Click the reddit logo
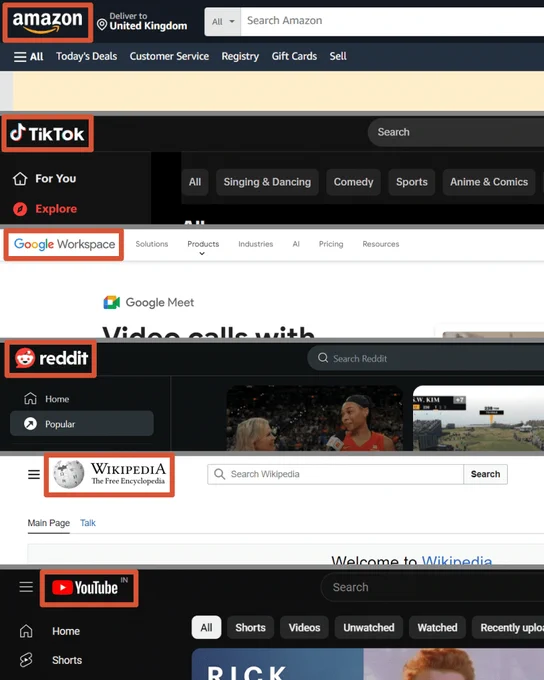The height and width of the screenshot is (680, 544). point(51,359)
